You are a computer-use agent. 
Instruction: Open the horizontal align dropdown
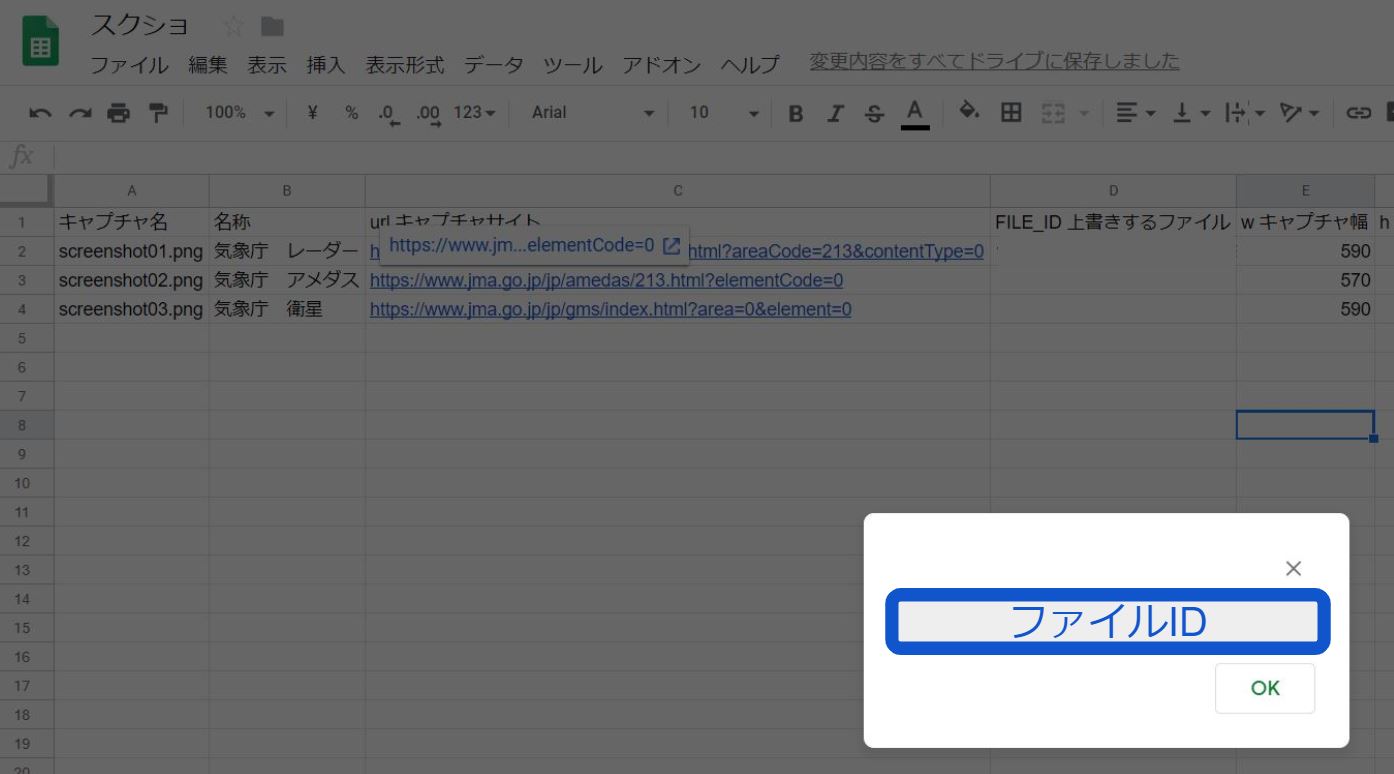(1135, 113)
